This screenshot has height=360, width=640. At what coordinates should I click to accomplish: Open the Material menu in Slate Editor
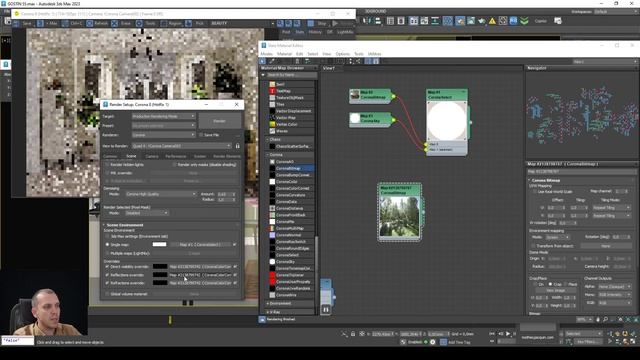[284, 54]
